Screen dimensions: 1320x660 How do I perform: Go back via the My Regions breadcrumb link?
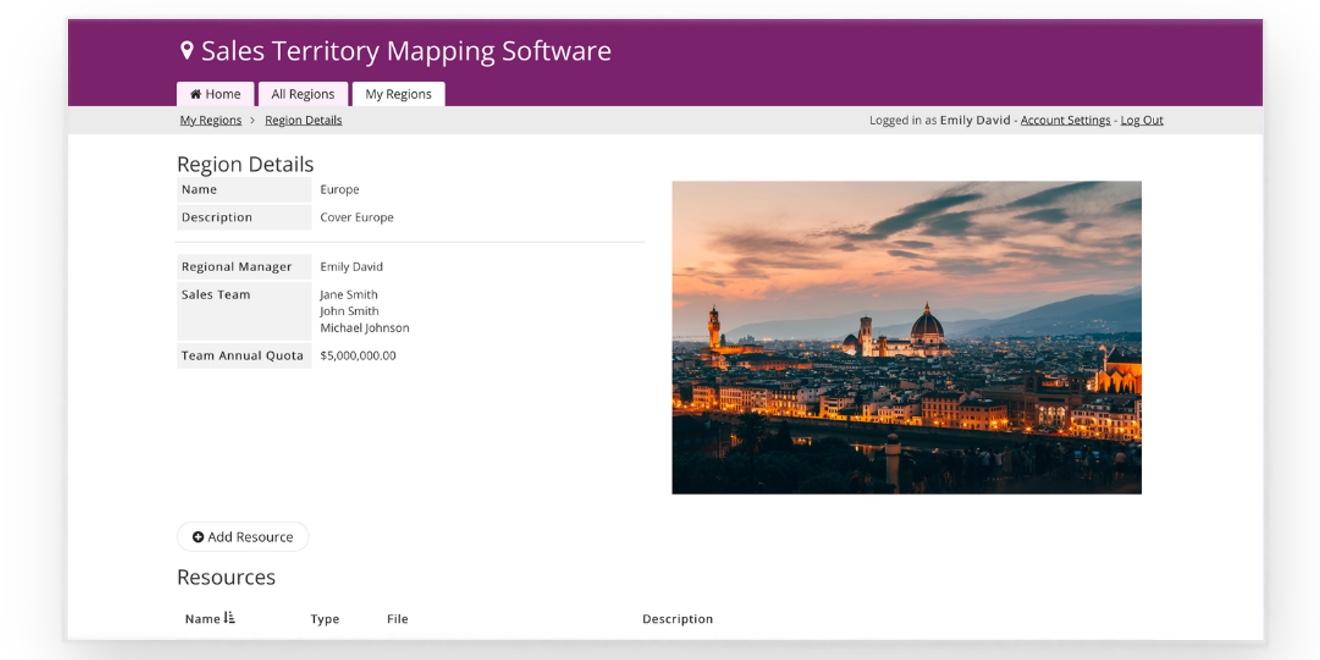coord(211,120)
